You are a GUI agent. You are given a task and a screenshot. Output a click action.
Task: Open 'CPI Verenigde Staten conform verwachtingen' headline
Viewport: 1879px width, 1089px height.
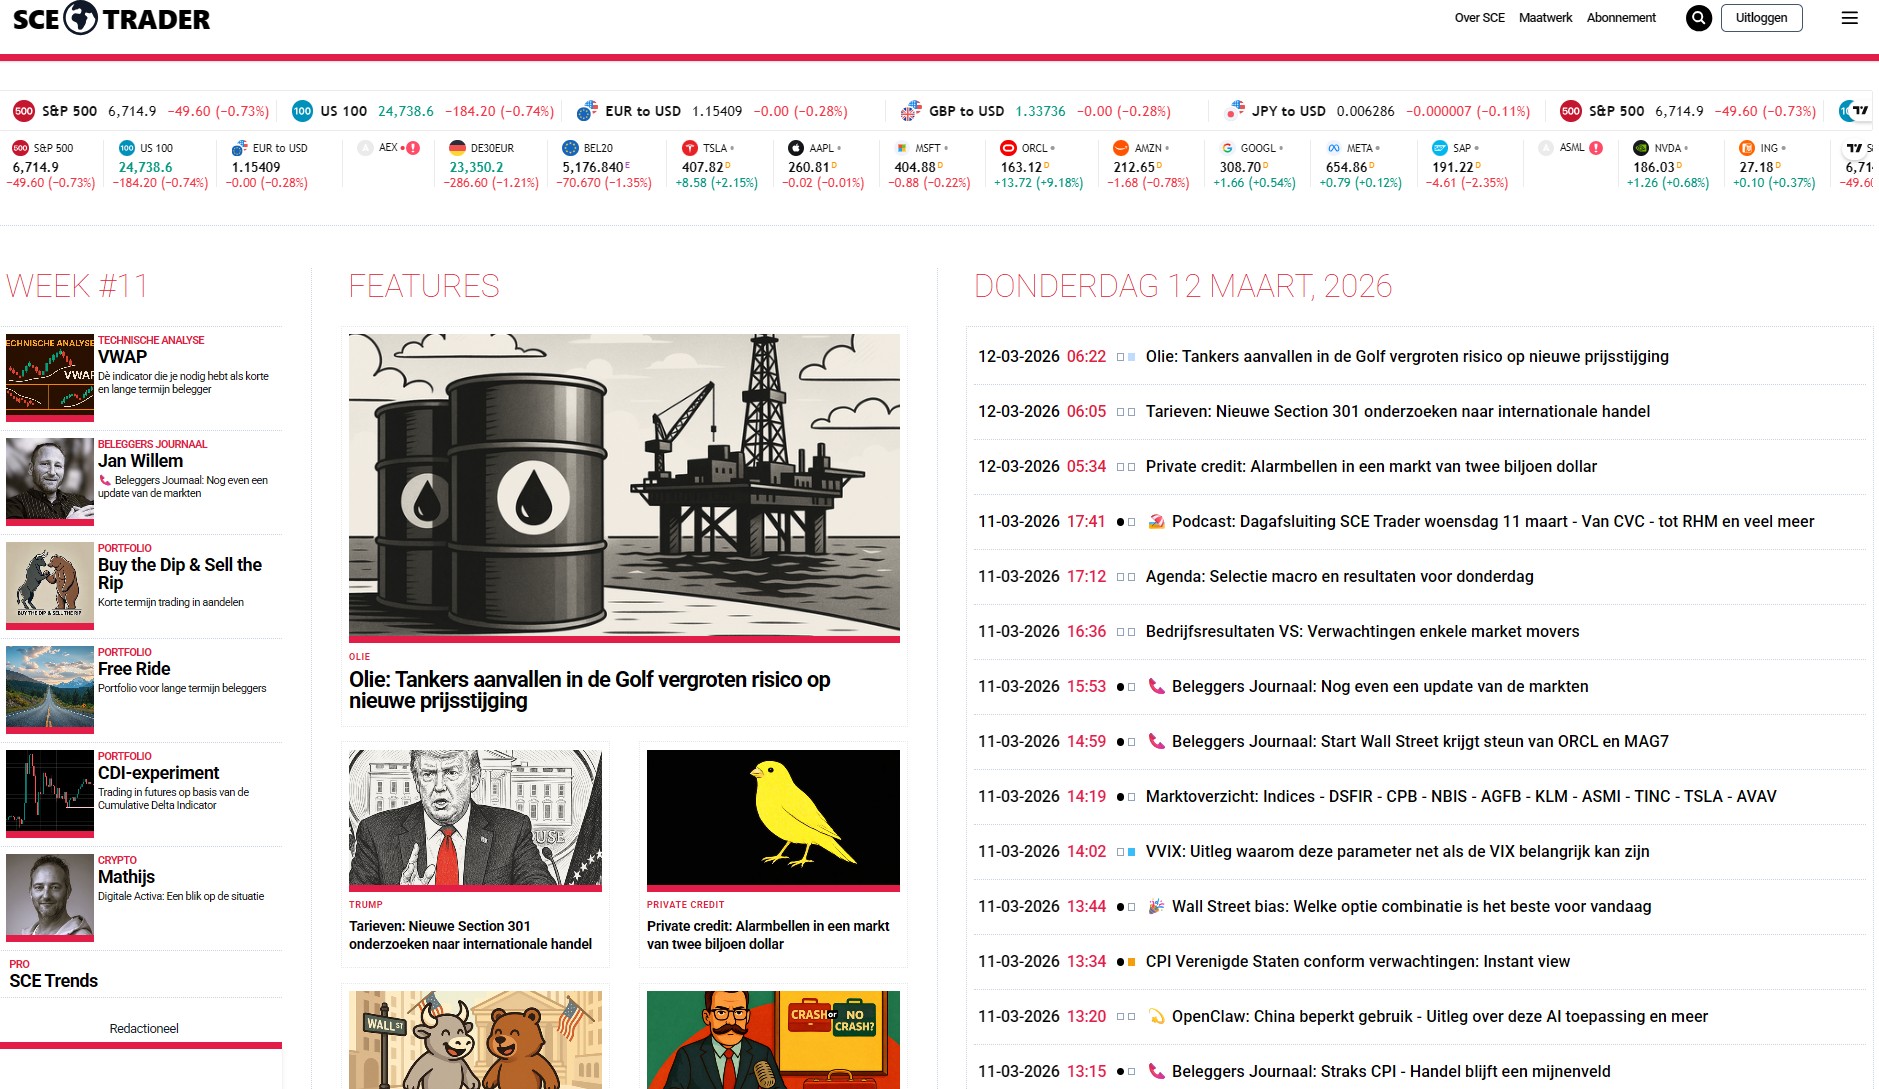[1357, 961]
